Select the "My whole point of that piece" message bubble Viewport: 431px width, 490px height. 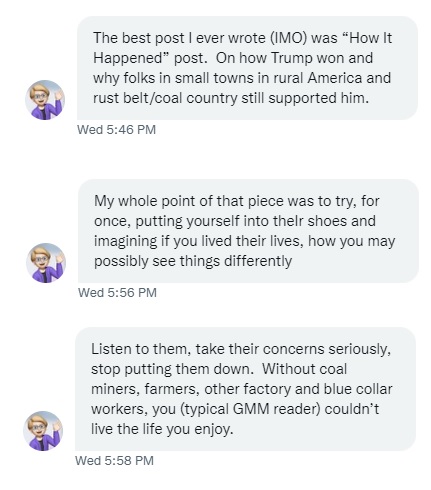(248, 231)
